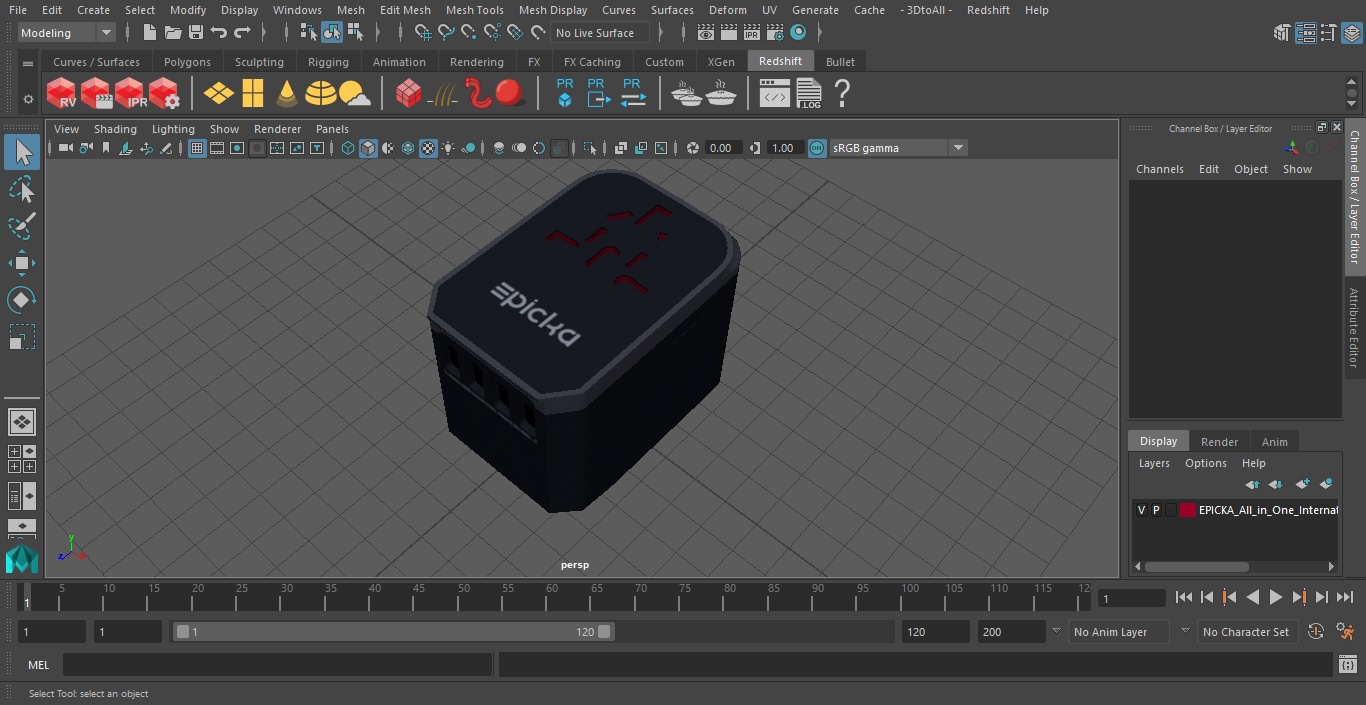Toggle use all lights bulb icon
The width and height of the screenshot is (1366, 705).
tap(448, 148)
